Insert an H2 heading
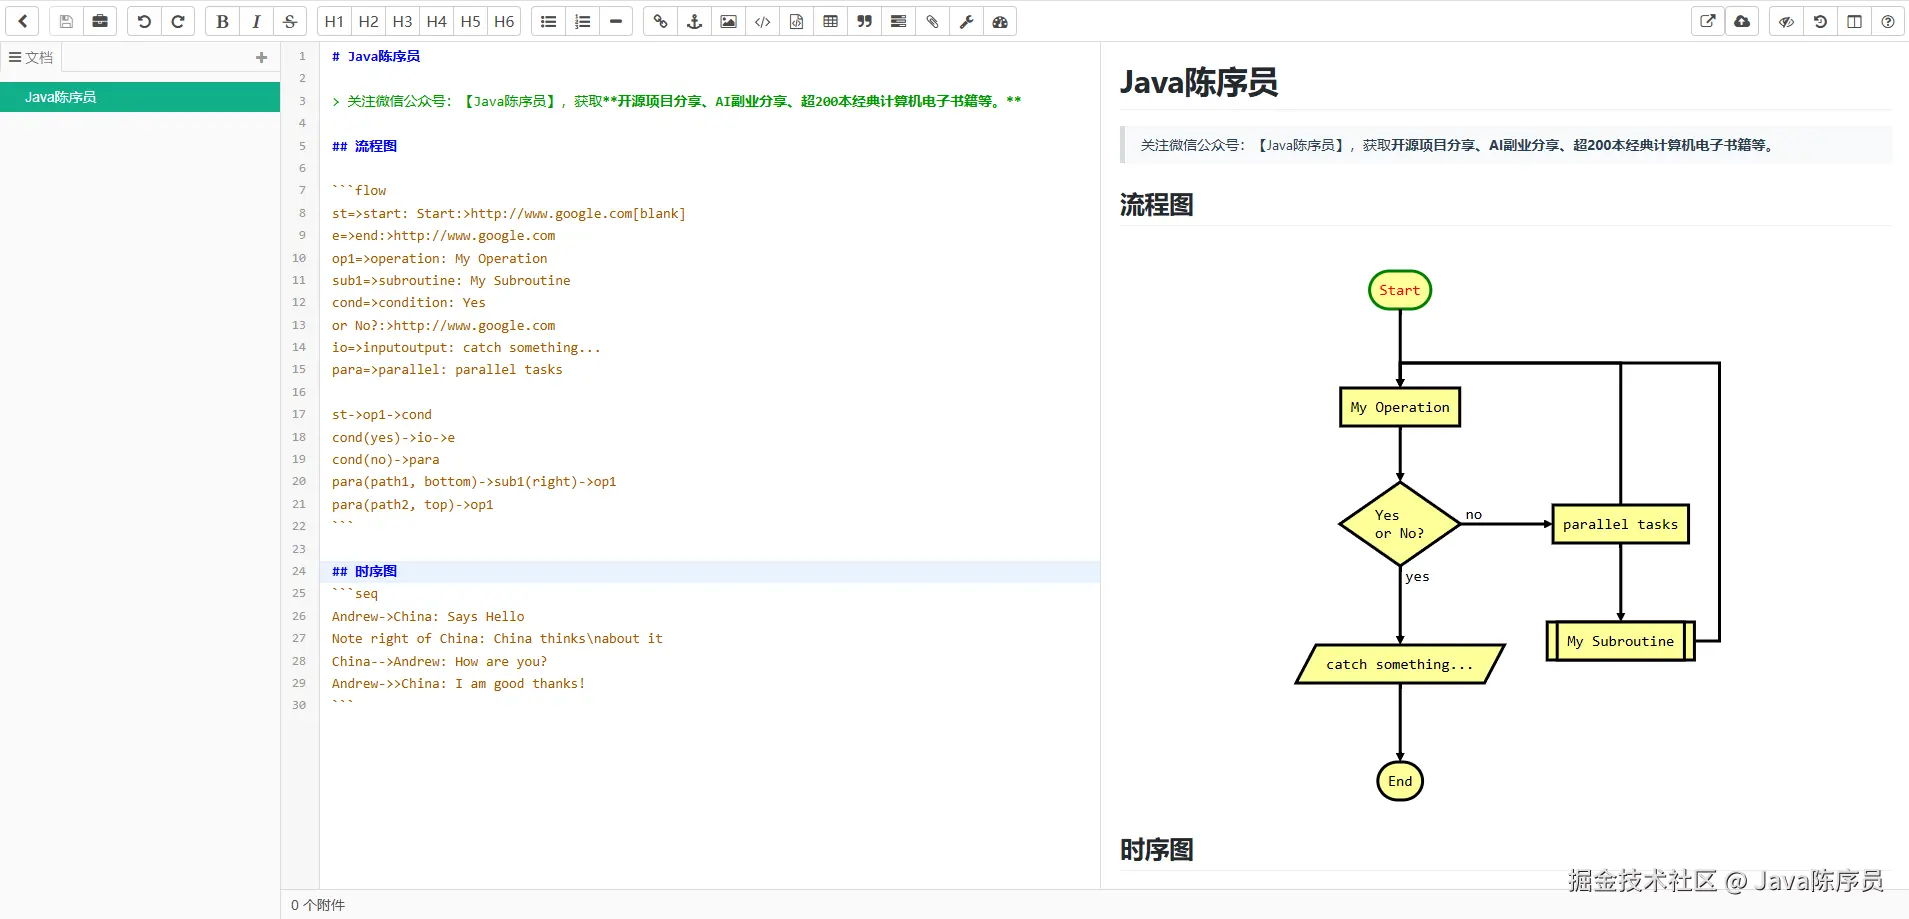The height and width of the screenshot is (919, 1909). 368,21
